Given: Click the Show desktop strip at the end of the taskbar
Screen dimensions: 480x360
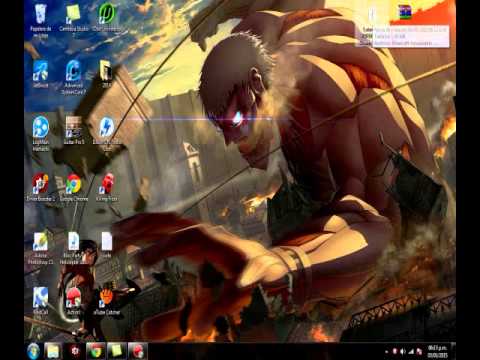Looking at the screenshot, I should [453, 351].
